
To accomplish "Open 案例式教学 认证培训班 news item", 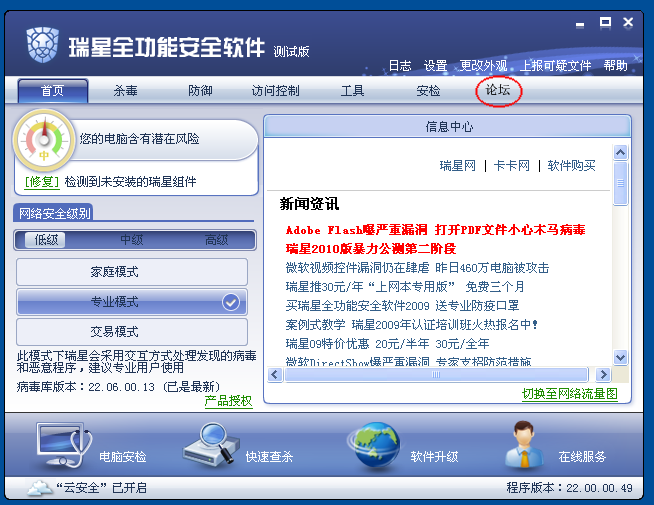I will (412, 324).
